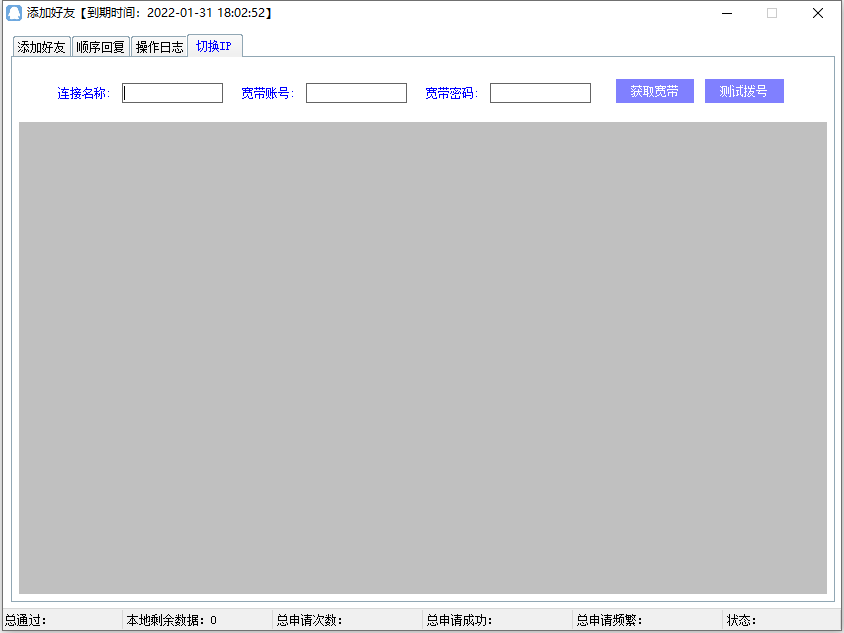Click the 宽带密码 text box
Screen dimensions: 844x633
[540, 93]
